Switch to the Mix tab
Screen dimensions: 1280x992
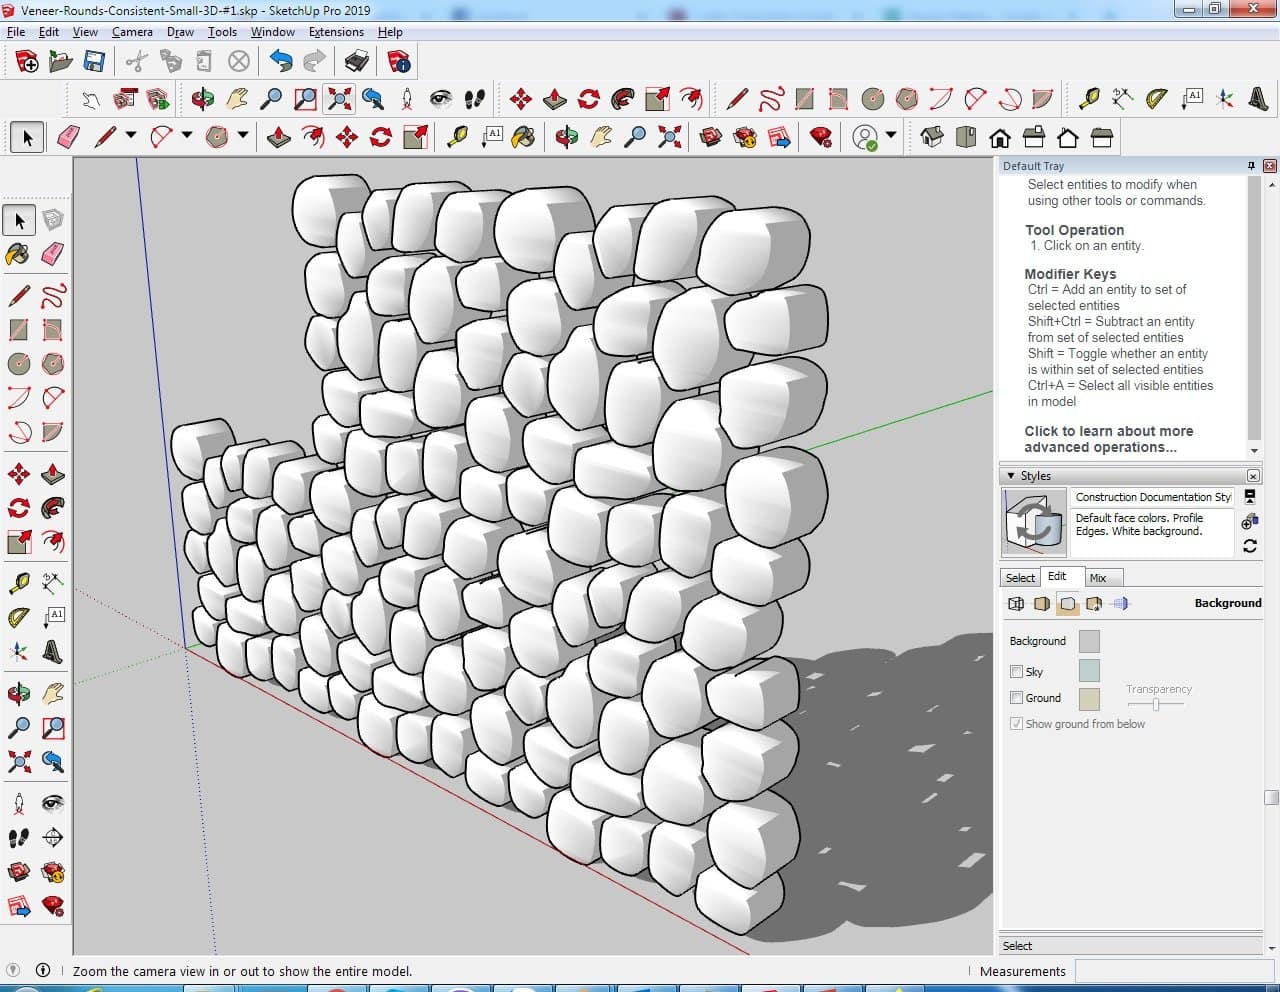click(1098, 578)
